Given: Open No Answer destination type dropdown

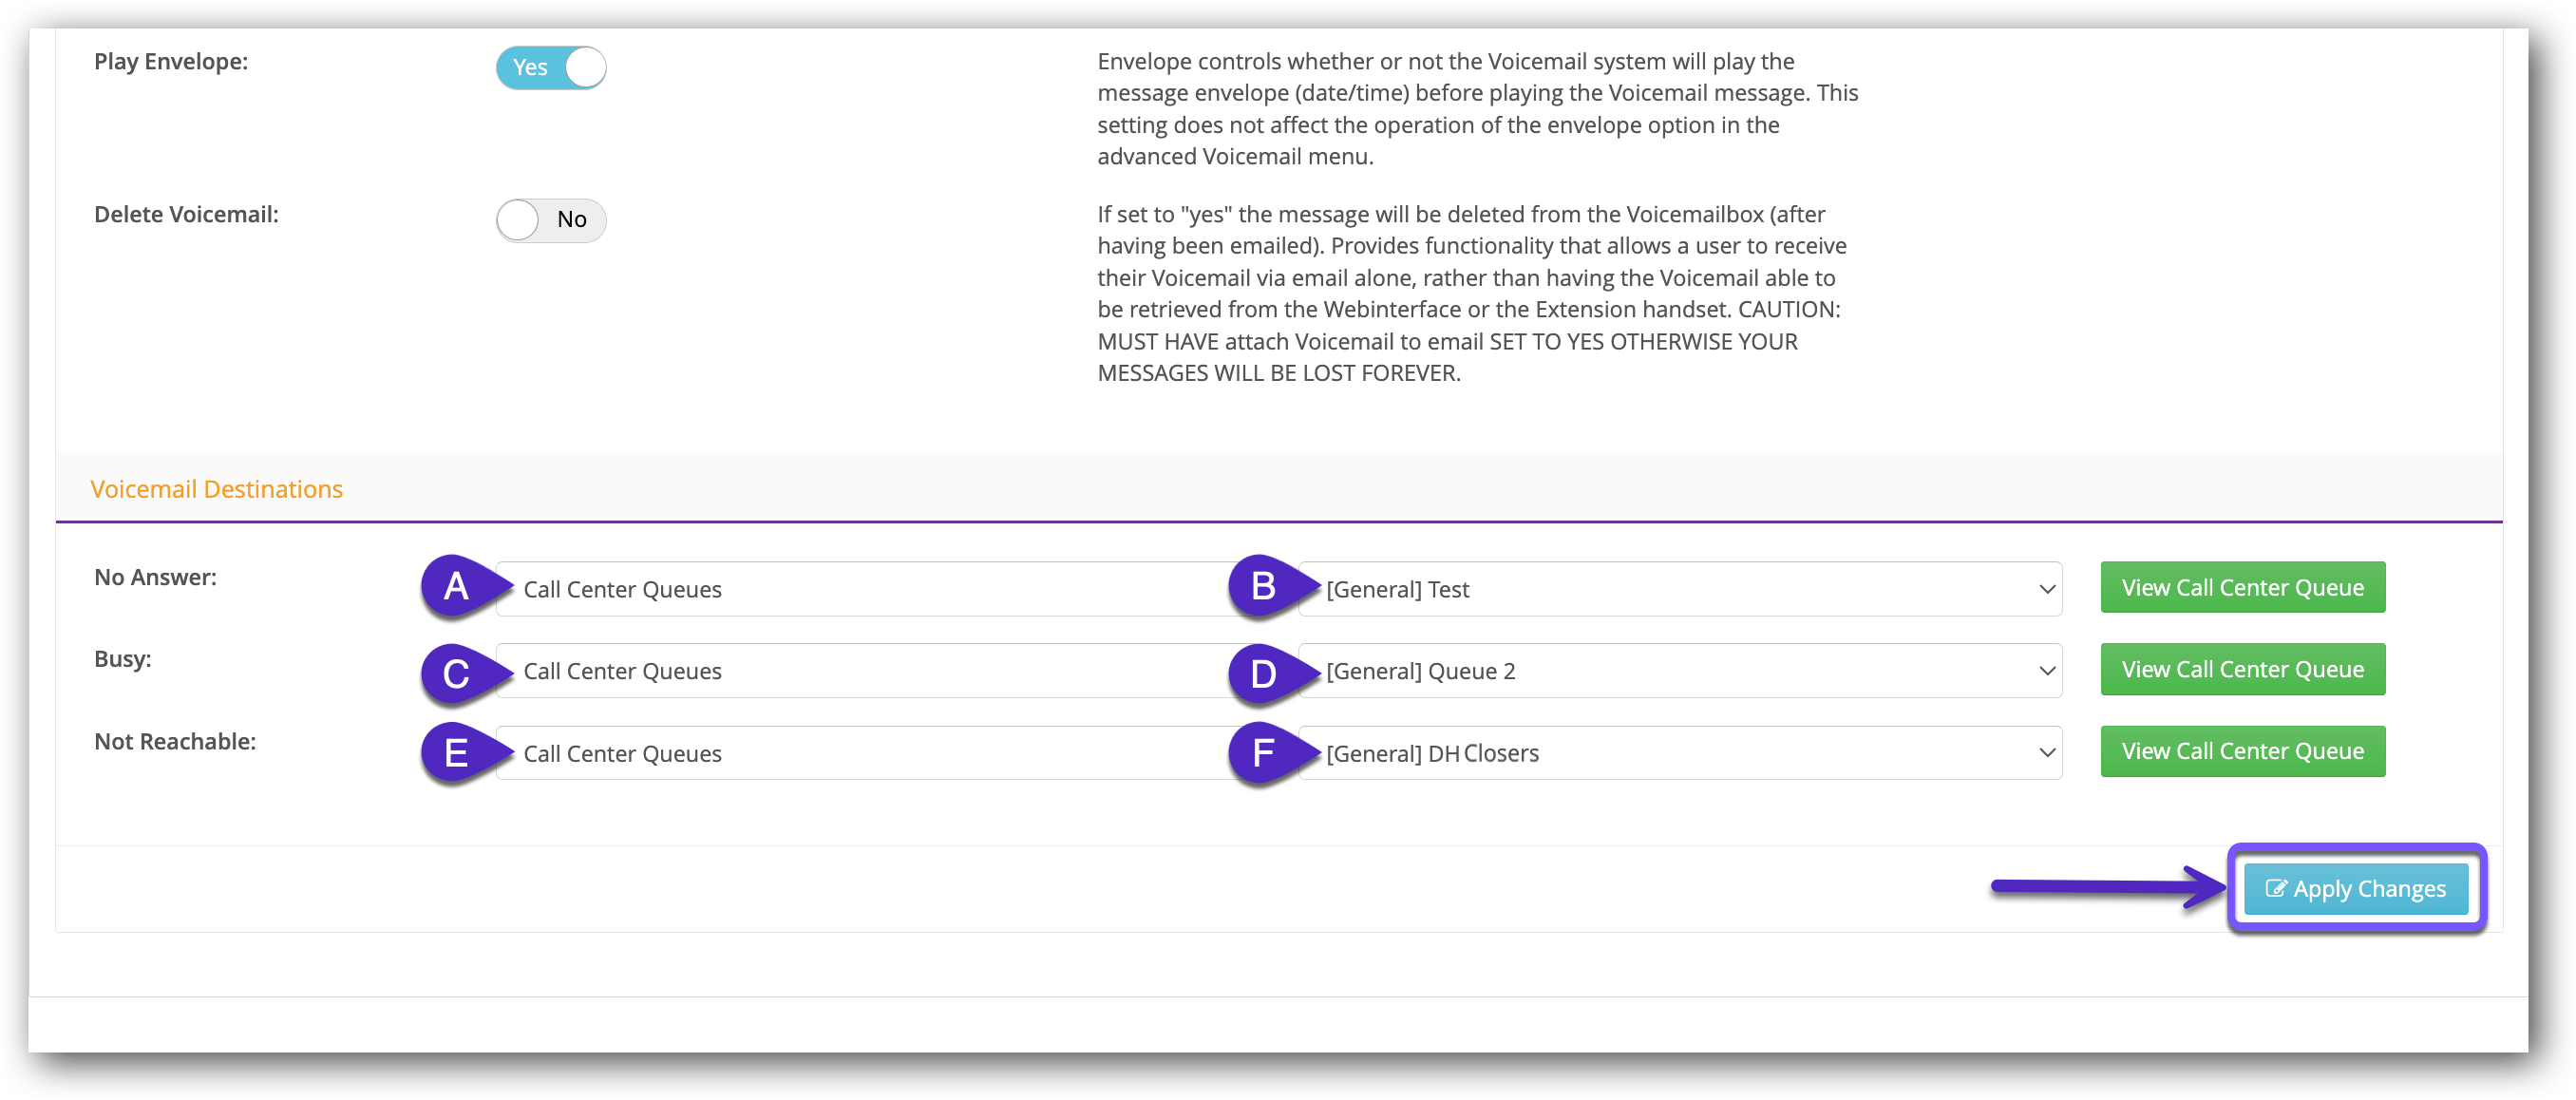Looking at the screenshot, I should (877, 589).
